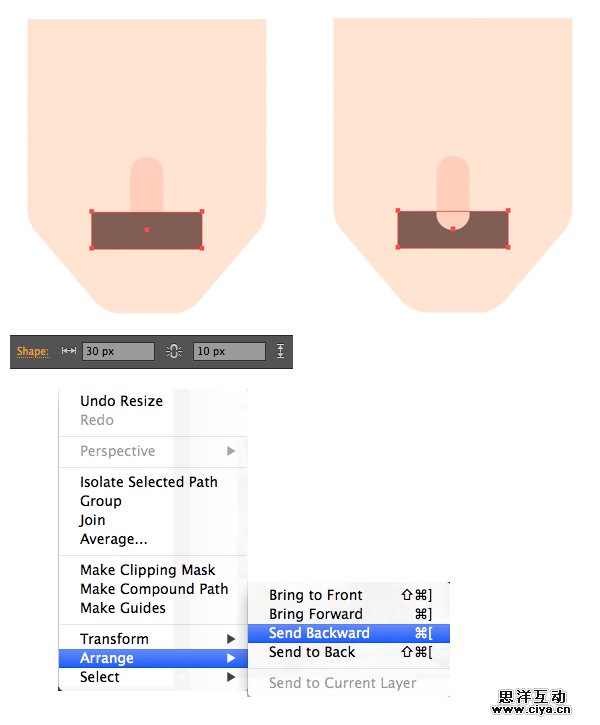This screenshot has width=600, height=725.
Task: Click Group in the context menu
Action: coord(101,501)
